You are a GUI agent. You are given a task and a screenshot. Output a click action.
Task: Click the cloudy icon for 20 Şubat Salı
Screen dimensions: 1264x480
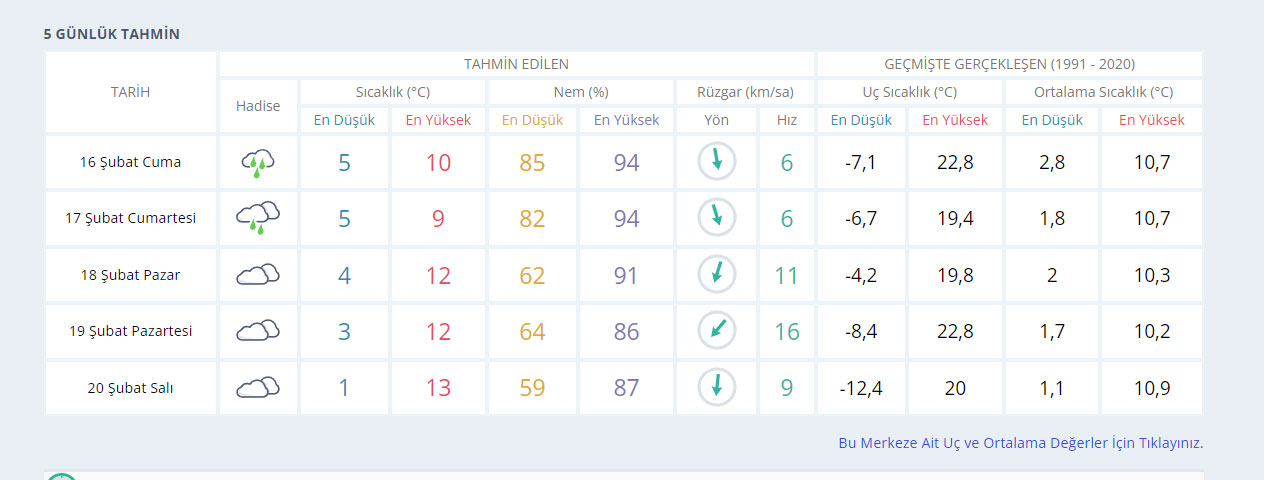[258, 388]
